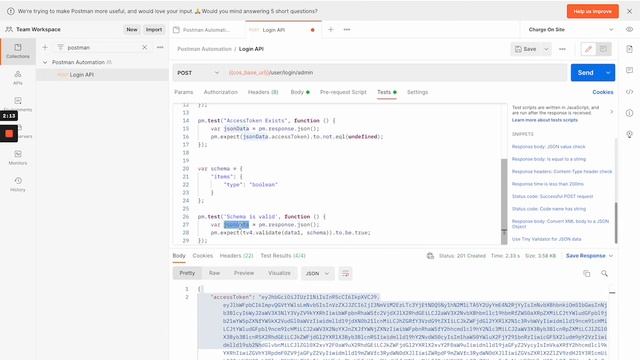Open the JSON format dropdown
The width and height of the screenshot is (640, 360).
tap(318, 273)
